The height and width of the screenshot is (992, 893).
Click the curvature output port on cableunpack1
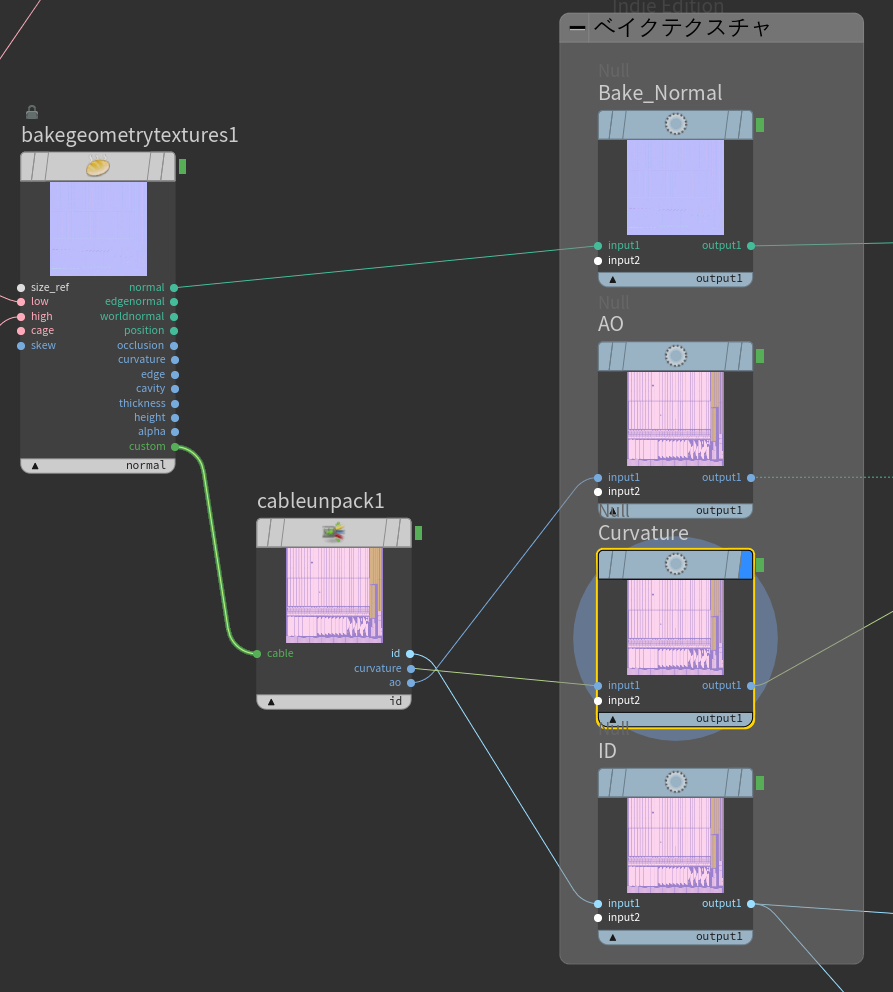[411, 668]
